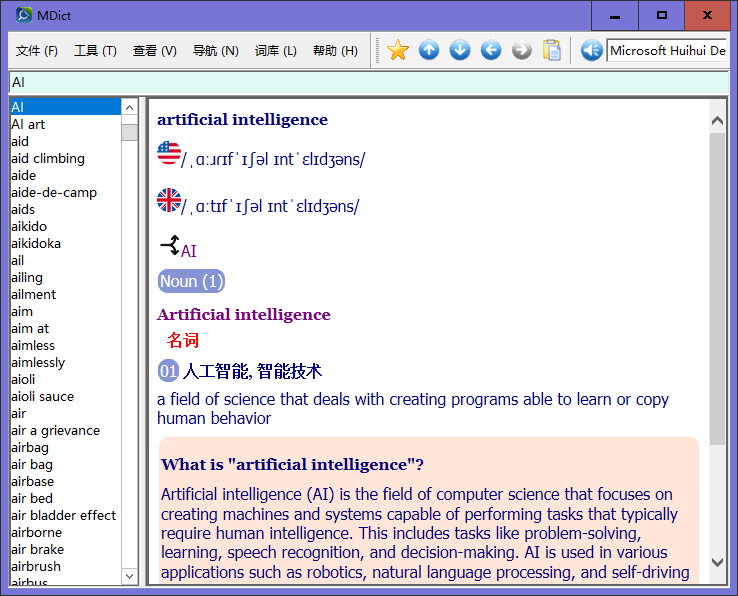Select 'airbase' in word list
738x596 pixels.
pos(65,481)
